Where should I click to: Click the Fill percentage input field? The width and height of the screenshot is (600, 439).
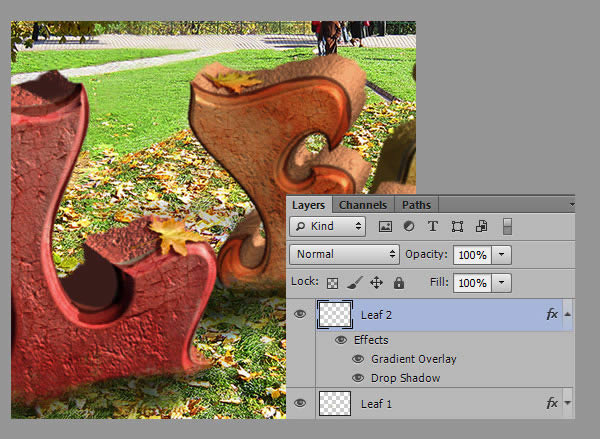(x=472, y=283)
